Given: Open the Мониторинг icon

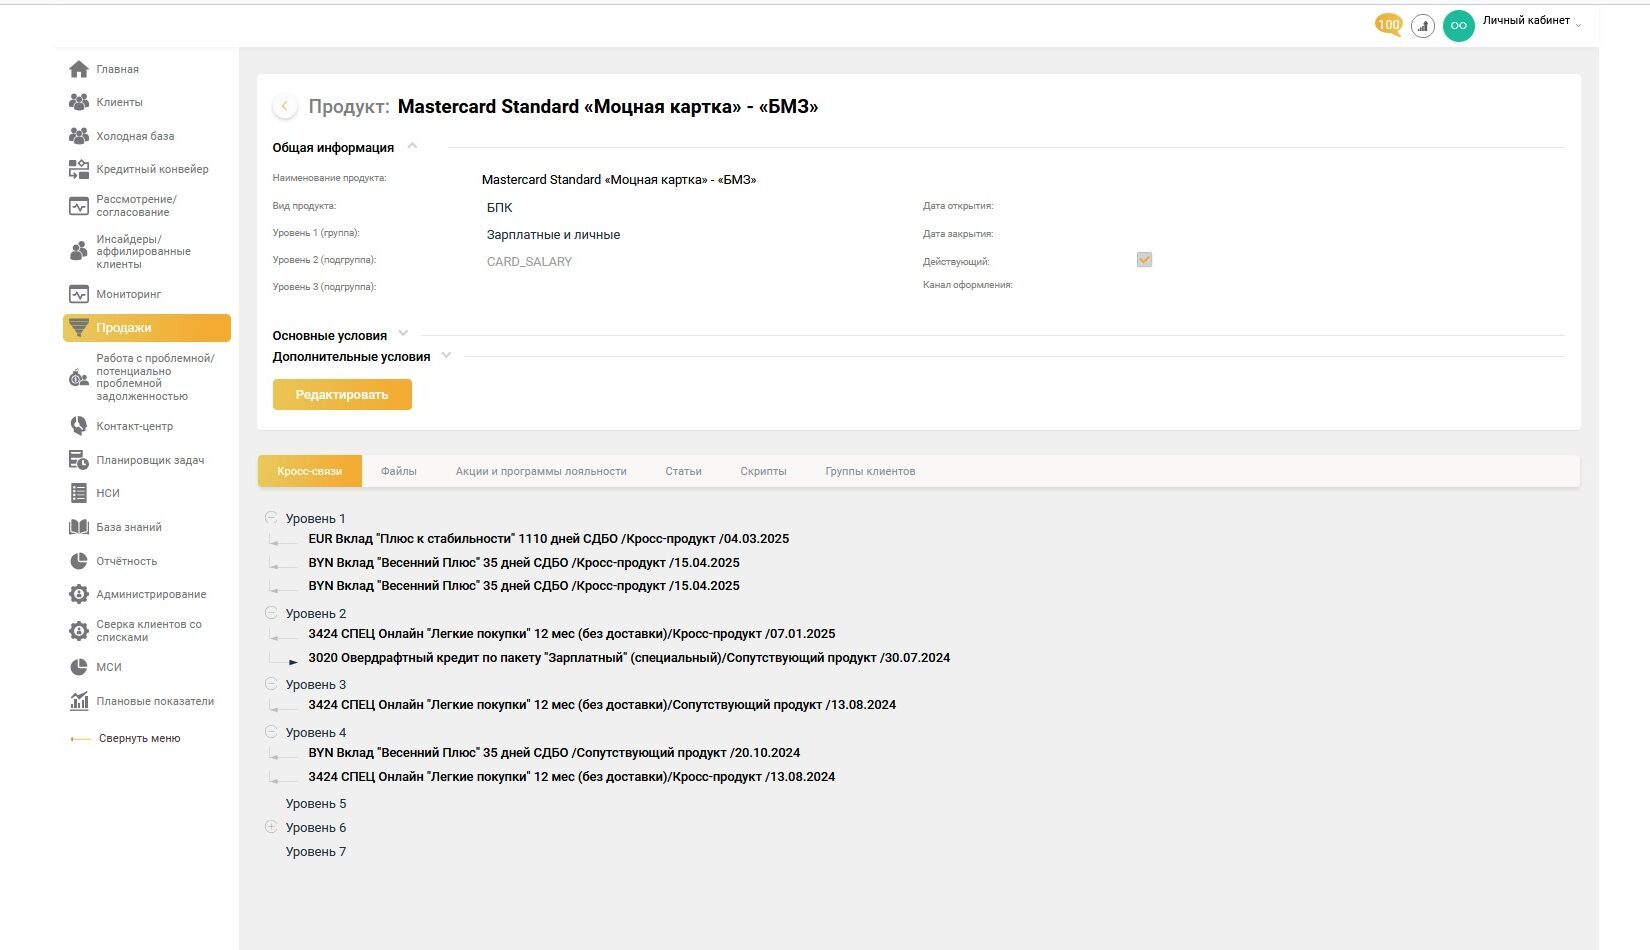Looking at the screenshot, I should tap(79, 294).
